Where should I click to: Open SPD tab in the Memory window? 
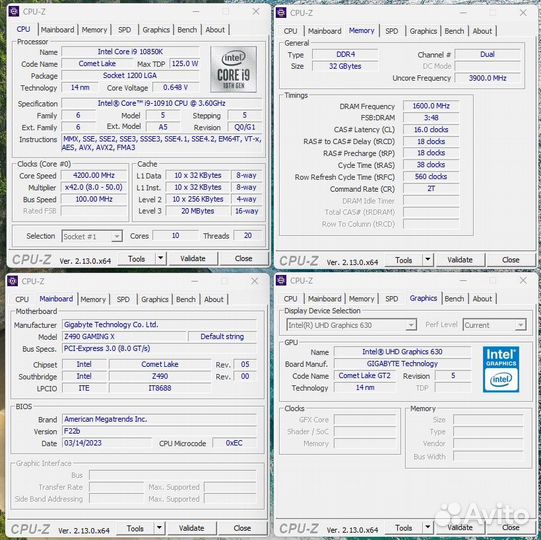point(392,31)
